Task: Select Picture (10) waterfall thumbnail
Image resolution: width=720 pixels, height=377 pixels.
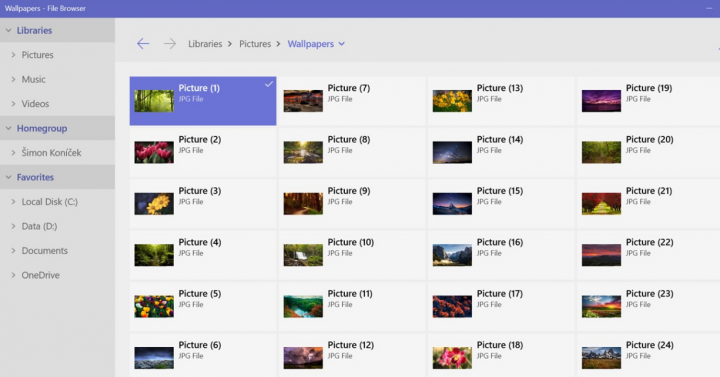Action: [x=303, y=255]
